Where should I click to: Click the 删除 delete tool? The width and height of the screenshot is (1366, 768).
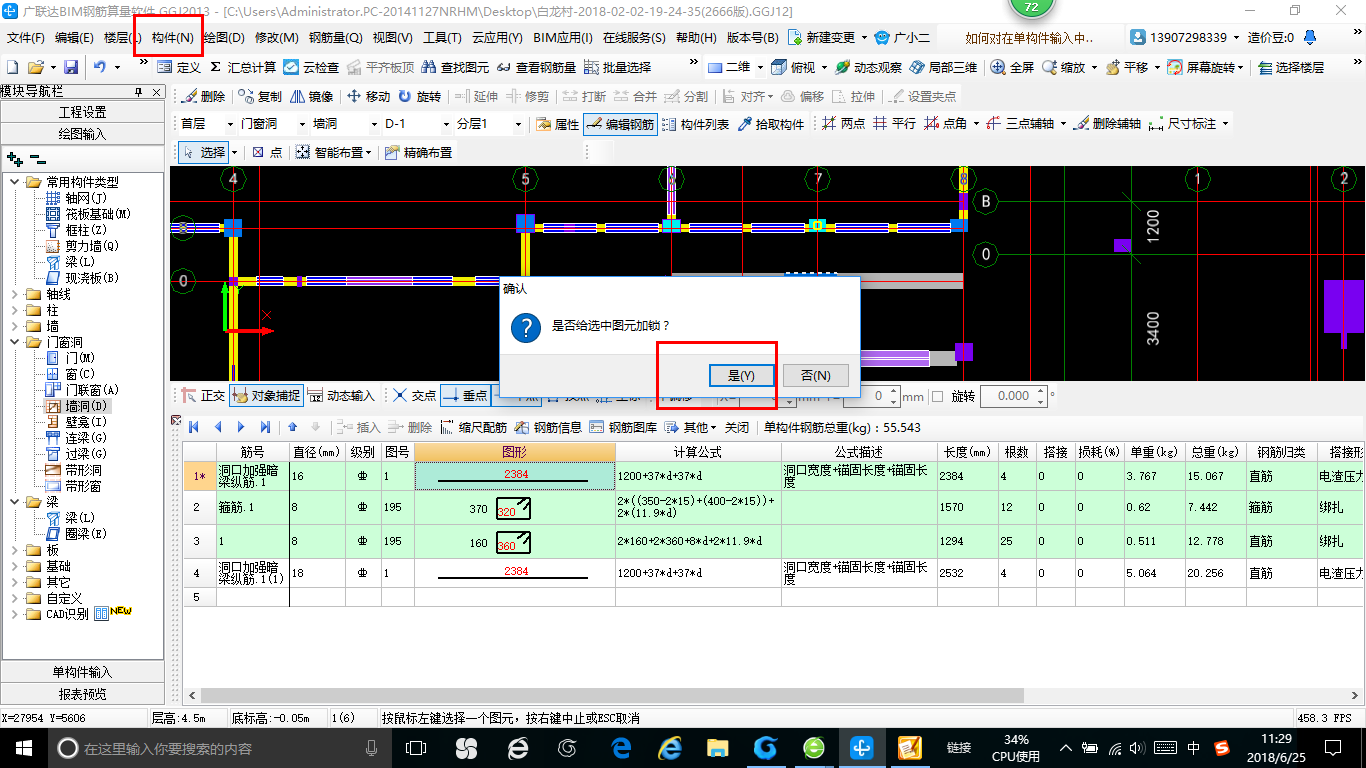click(205, 97)
